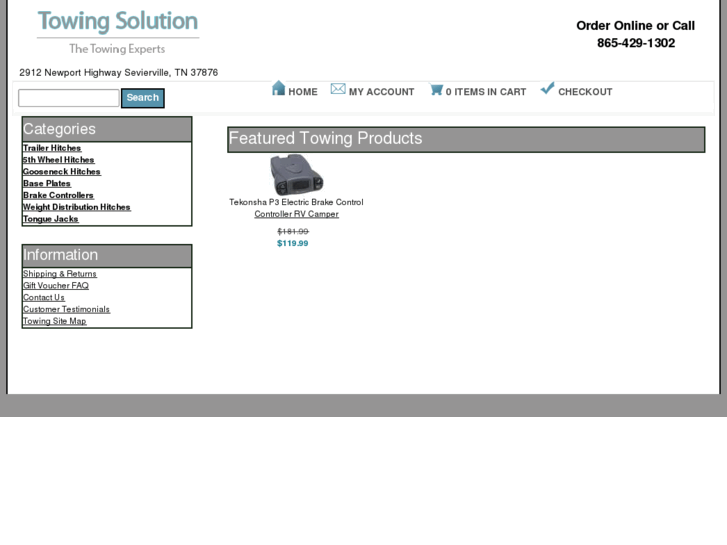Click the checkmark icon beside Checkout

pos(547,88)
